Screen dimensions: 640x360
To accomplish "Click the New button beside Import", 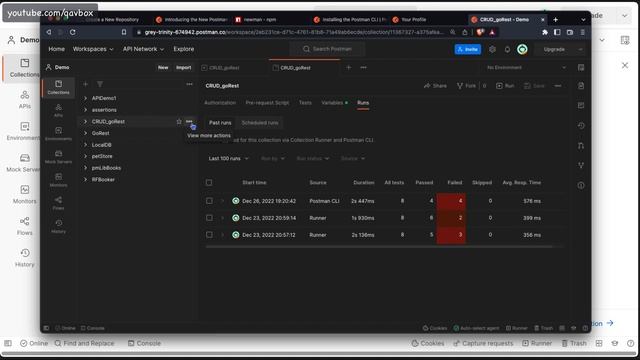I will coord(163,67).
